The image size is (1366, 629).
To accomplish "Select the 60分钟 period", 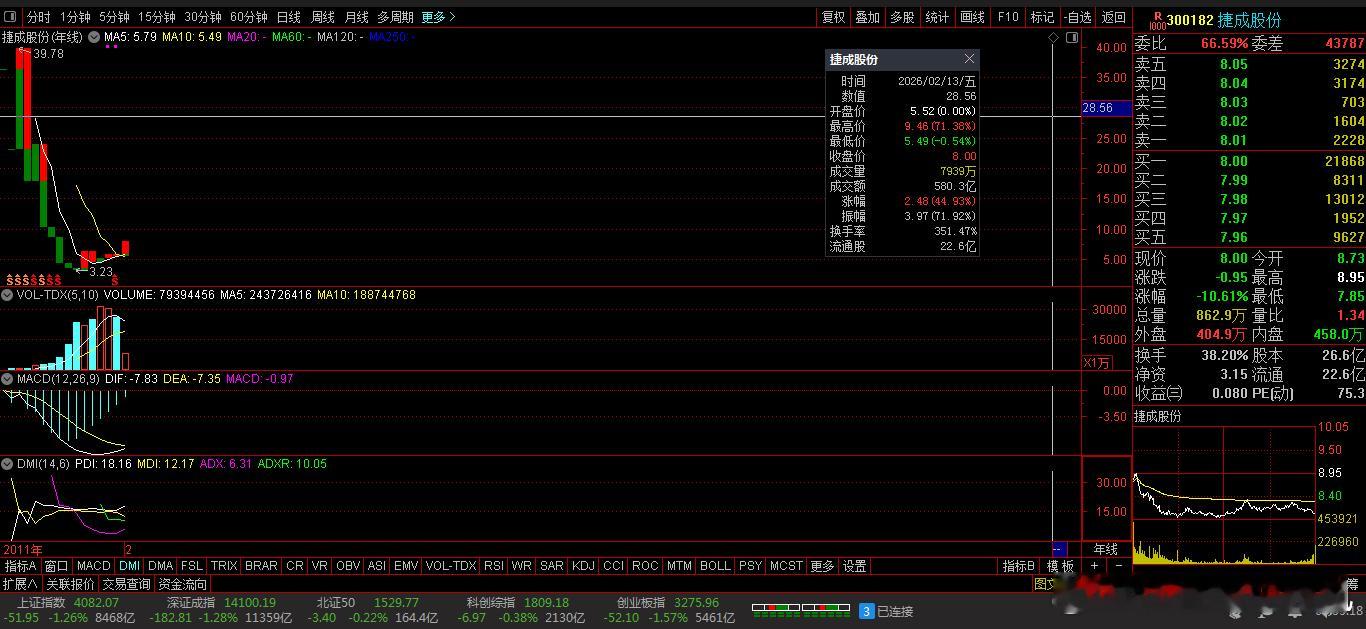I will coord(249,17).
